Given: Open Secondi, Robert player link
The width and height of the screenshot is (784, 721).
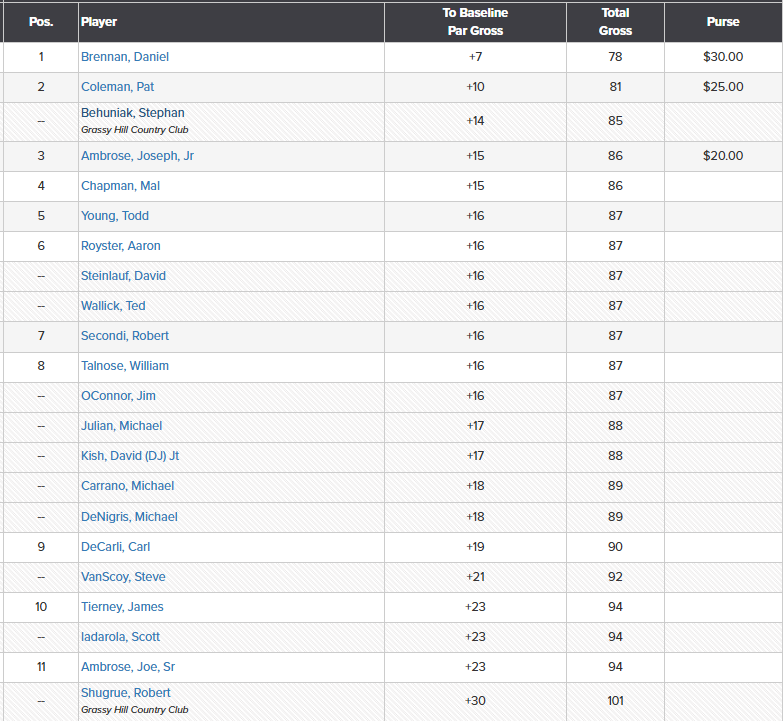Looking at the screenshot, I should [x=125, y=336].
